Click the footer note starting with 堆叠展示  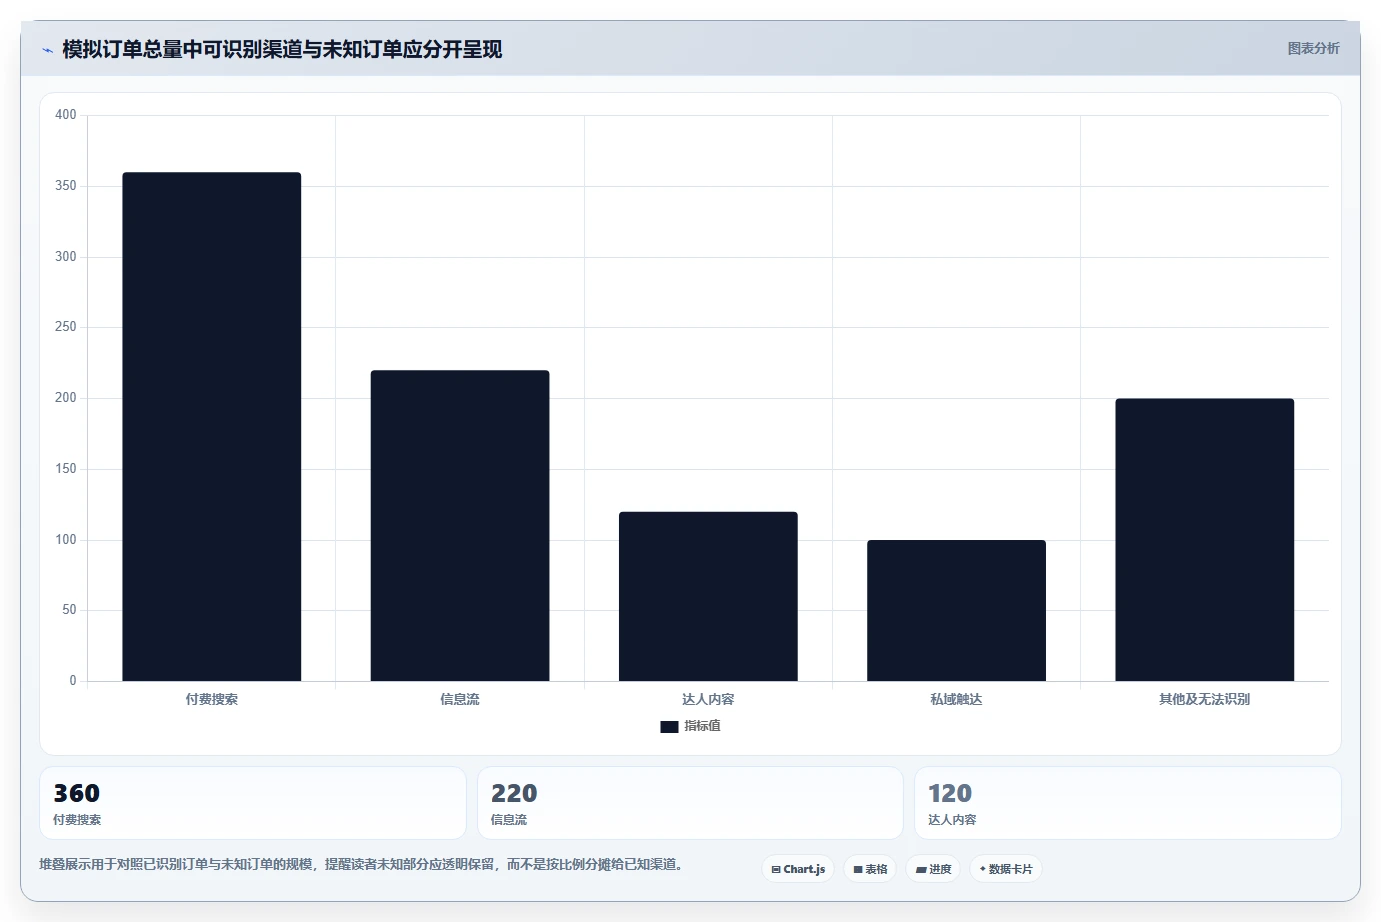pos(363,864)
